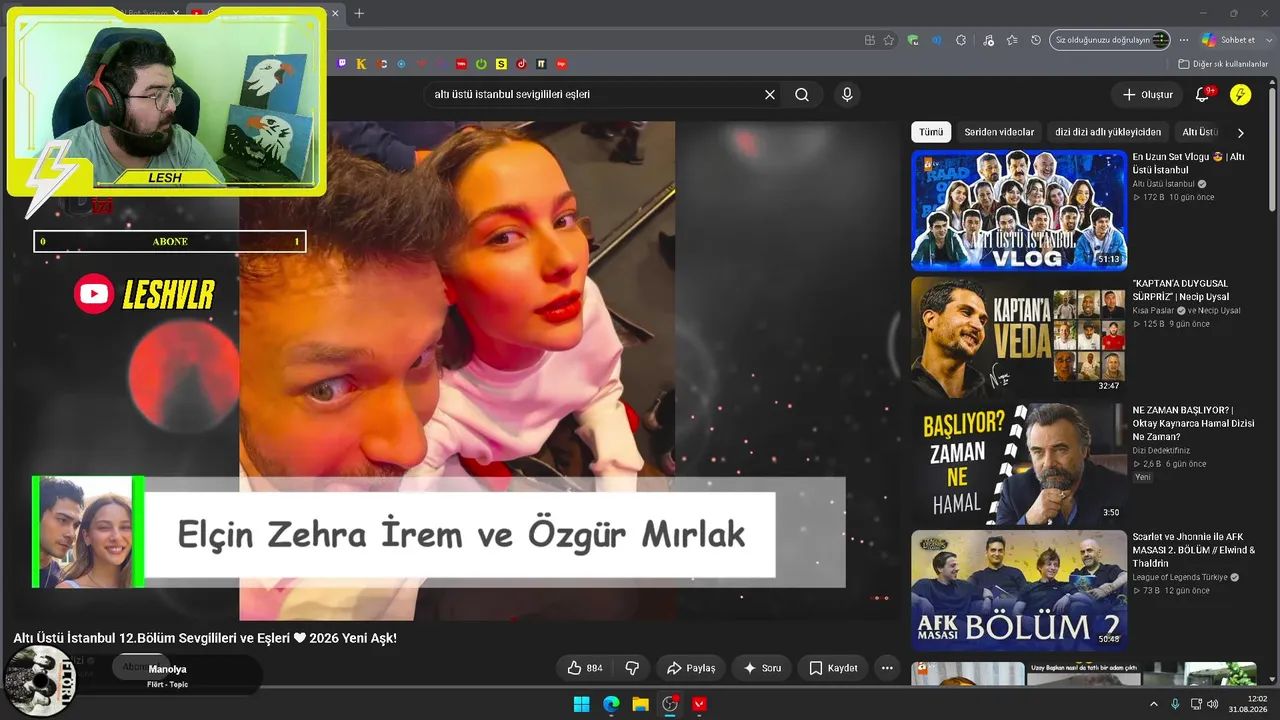Open video title 'KAPTAN'A DUYGUSAL SÜRPRİZ'
This screenshot has width=1280, height=720.
pos(1181,290)
